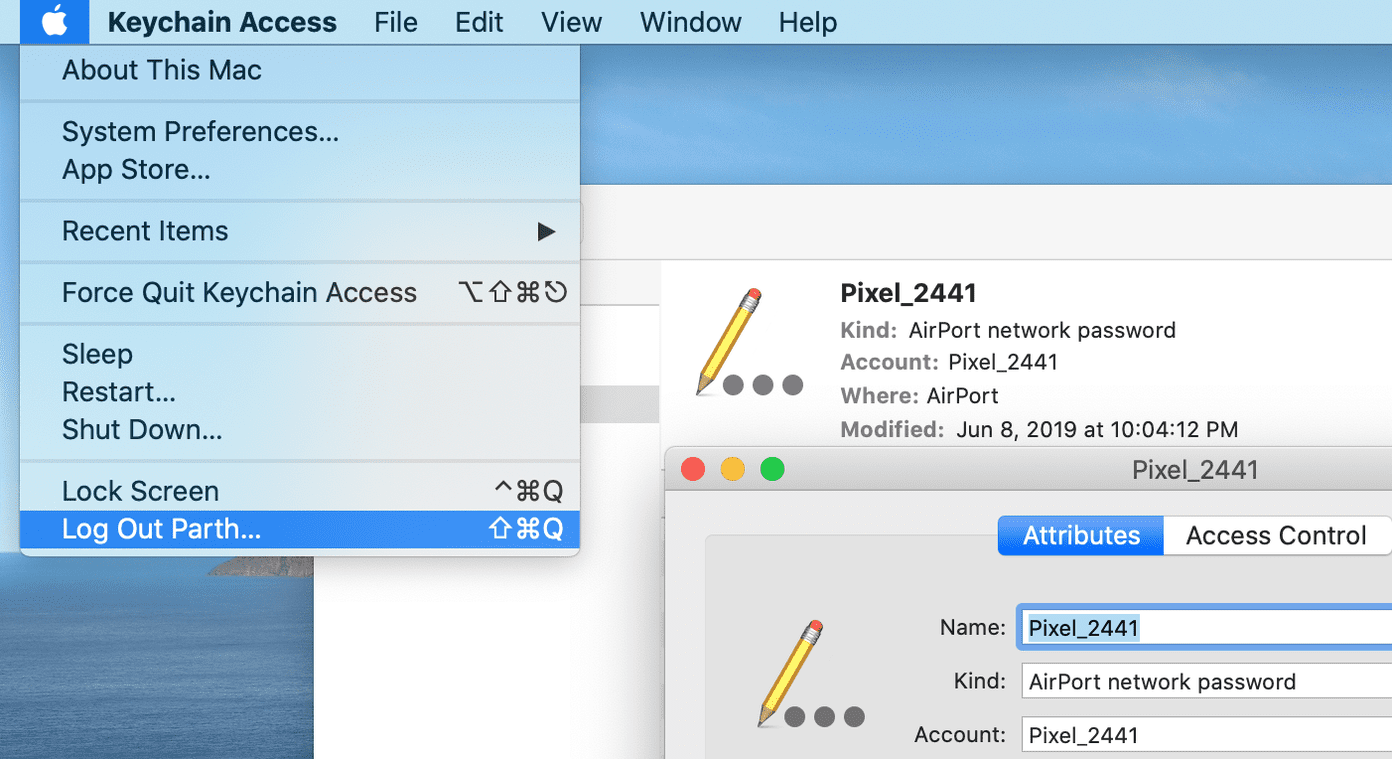Select the Attributes tab
Image resolution: width=1392 pixels, height=759 pixels.
pyautogui.click(x=1080, y=536)
